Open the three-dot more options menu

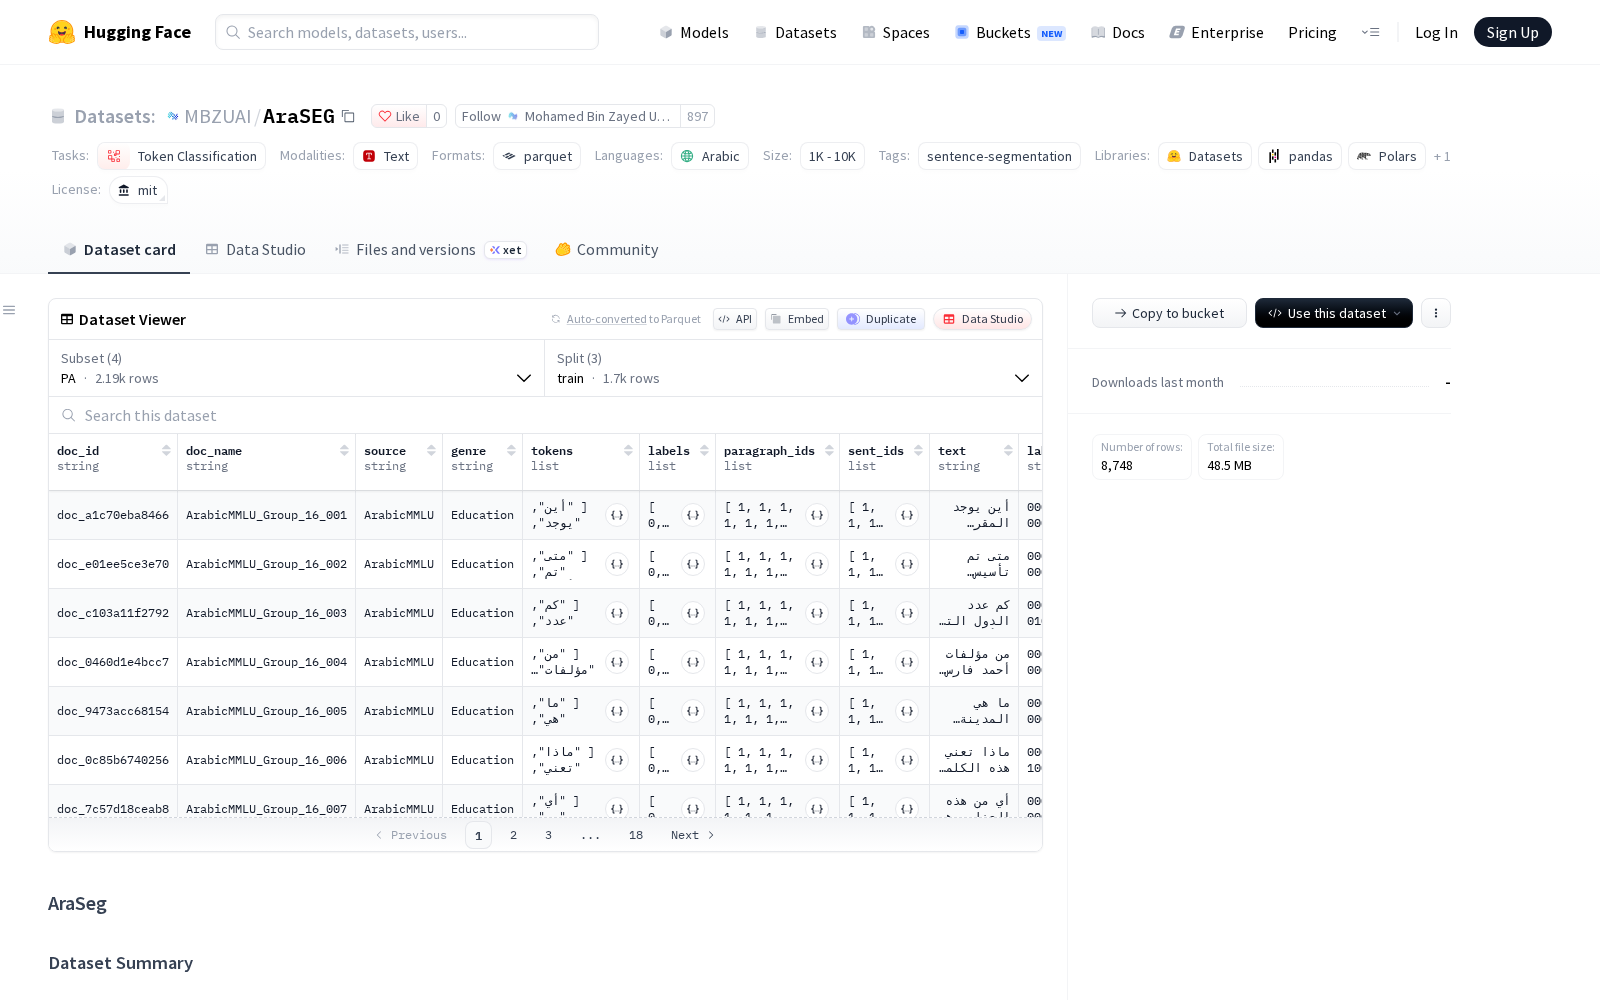coord(1436,313)
